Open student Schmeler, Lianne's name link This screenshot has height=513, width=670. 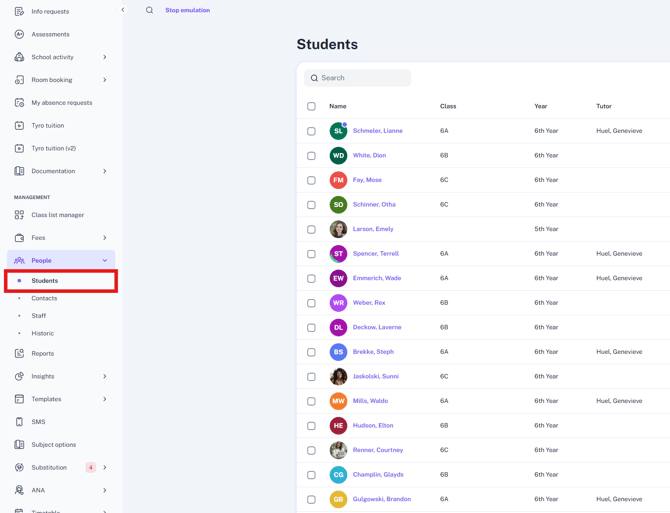[x=378, y=131]
